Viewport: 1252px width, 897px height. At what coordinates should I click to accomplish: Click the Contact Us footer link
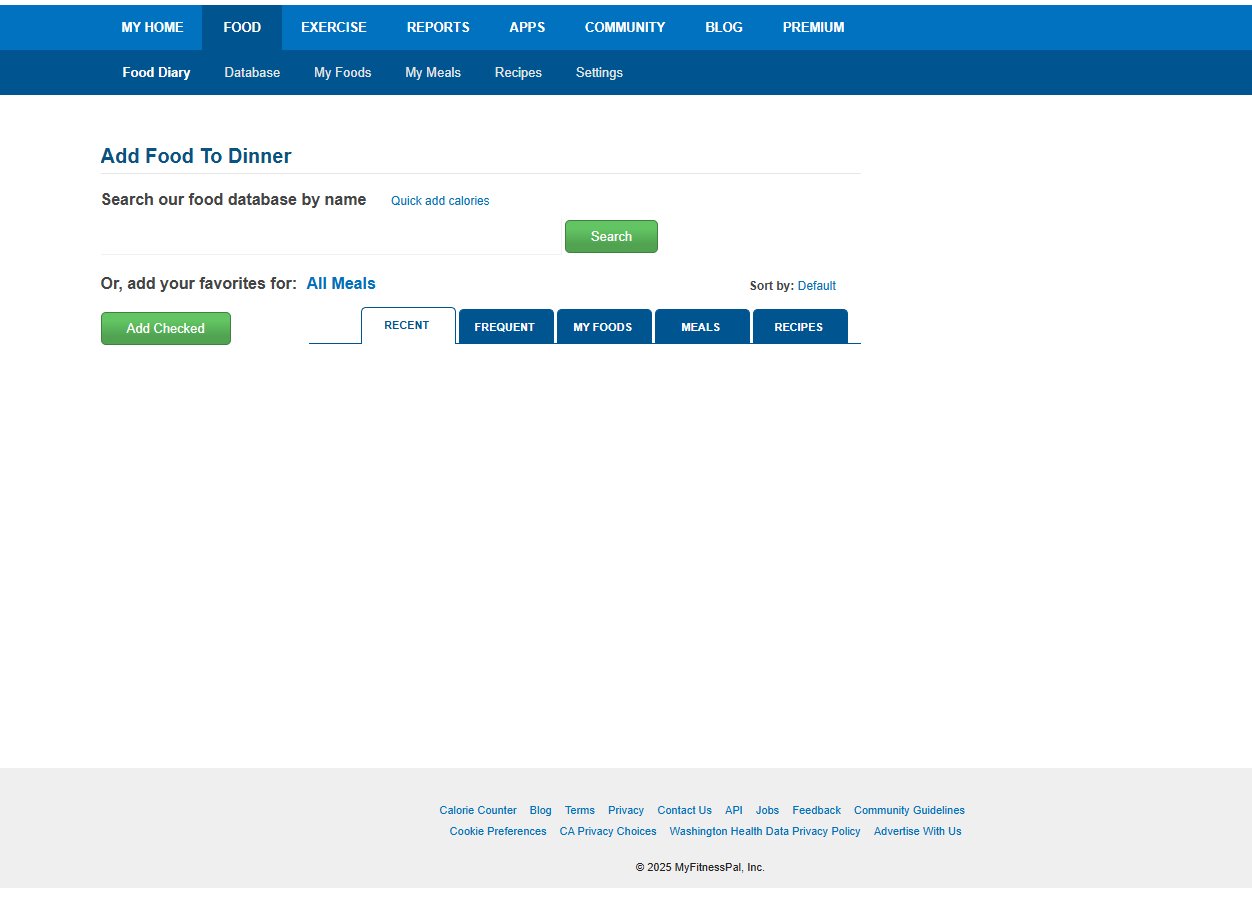click(685, 810)
